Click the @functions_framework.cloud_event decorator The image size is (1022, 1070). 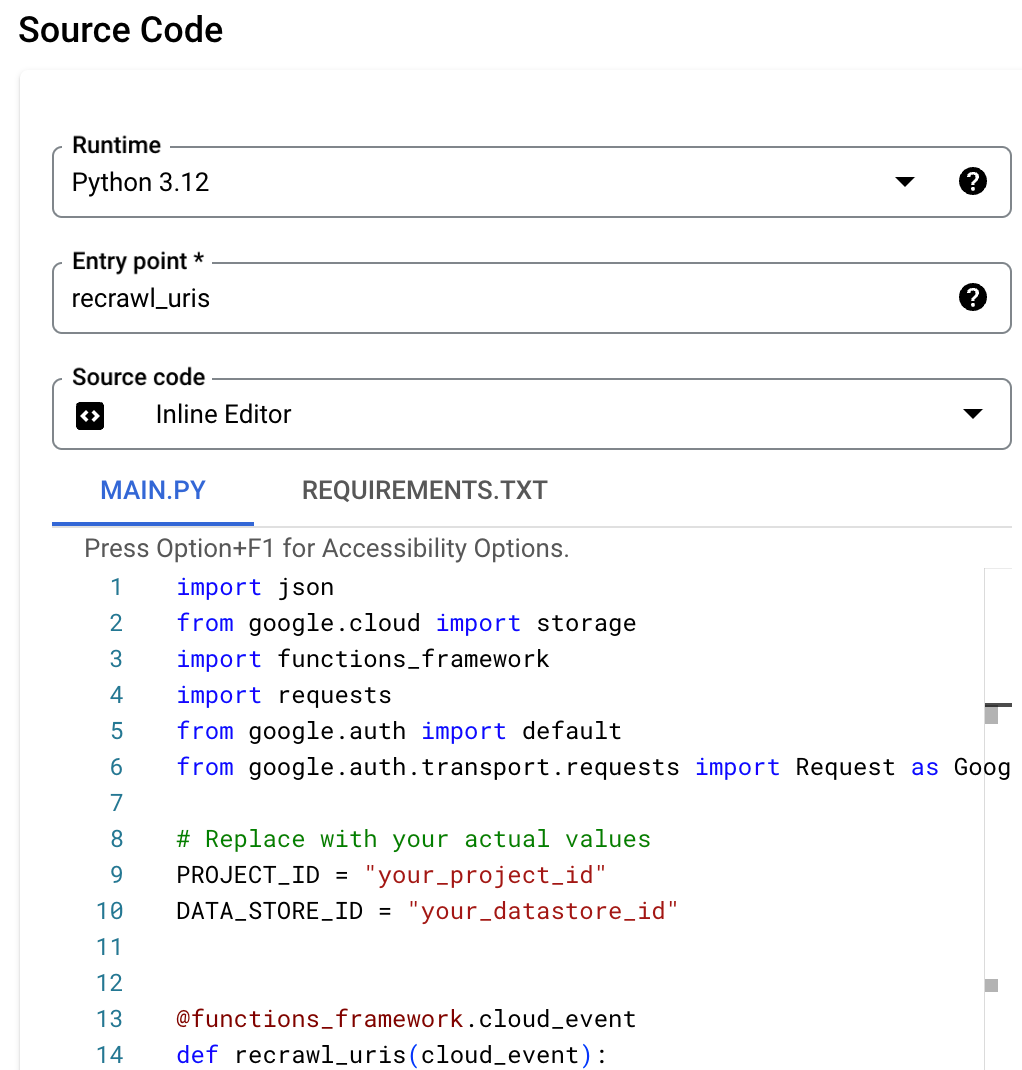(406, 1019)
